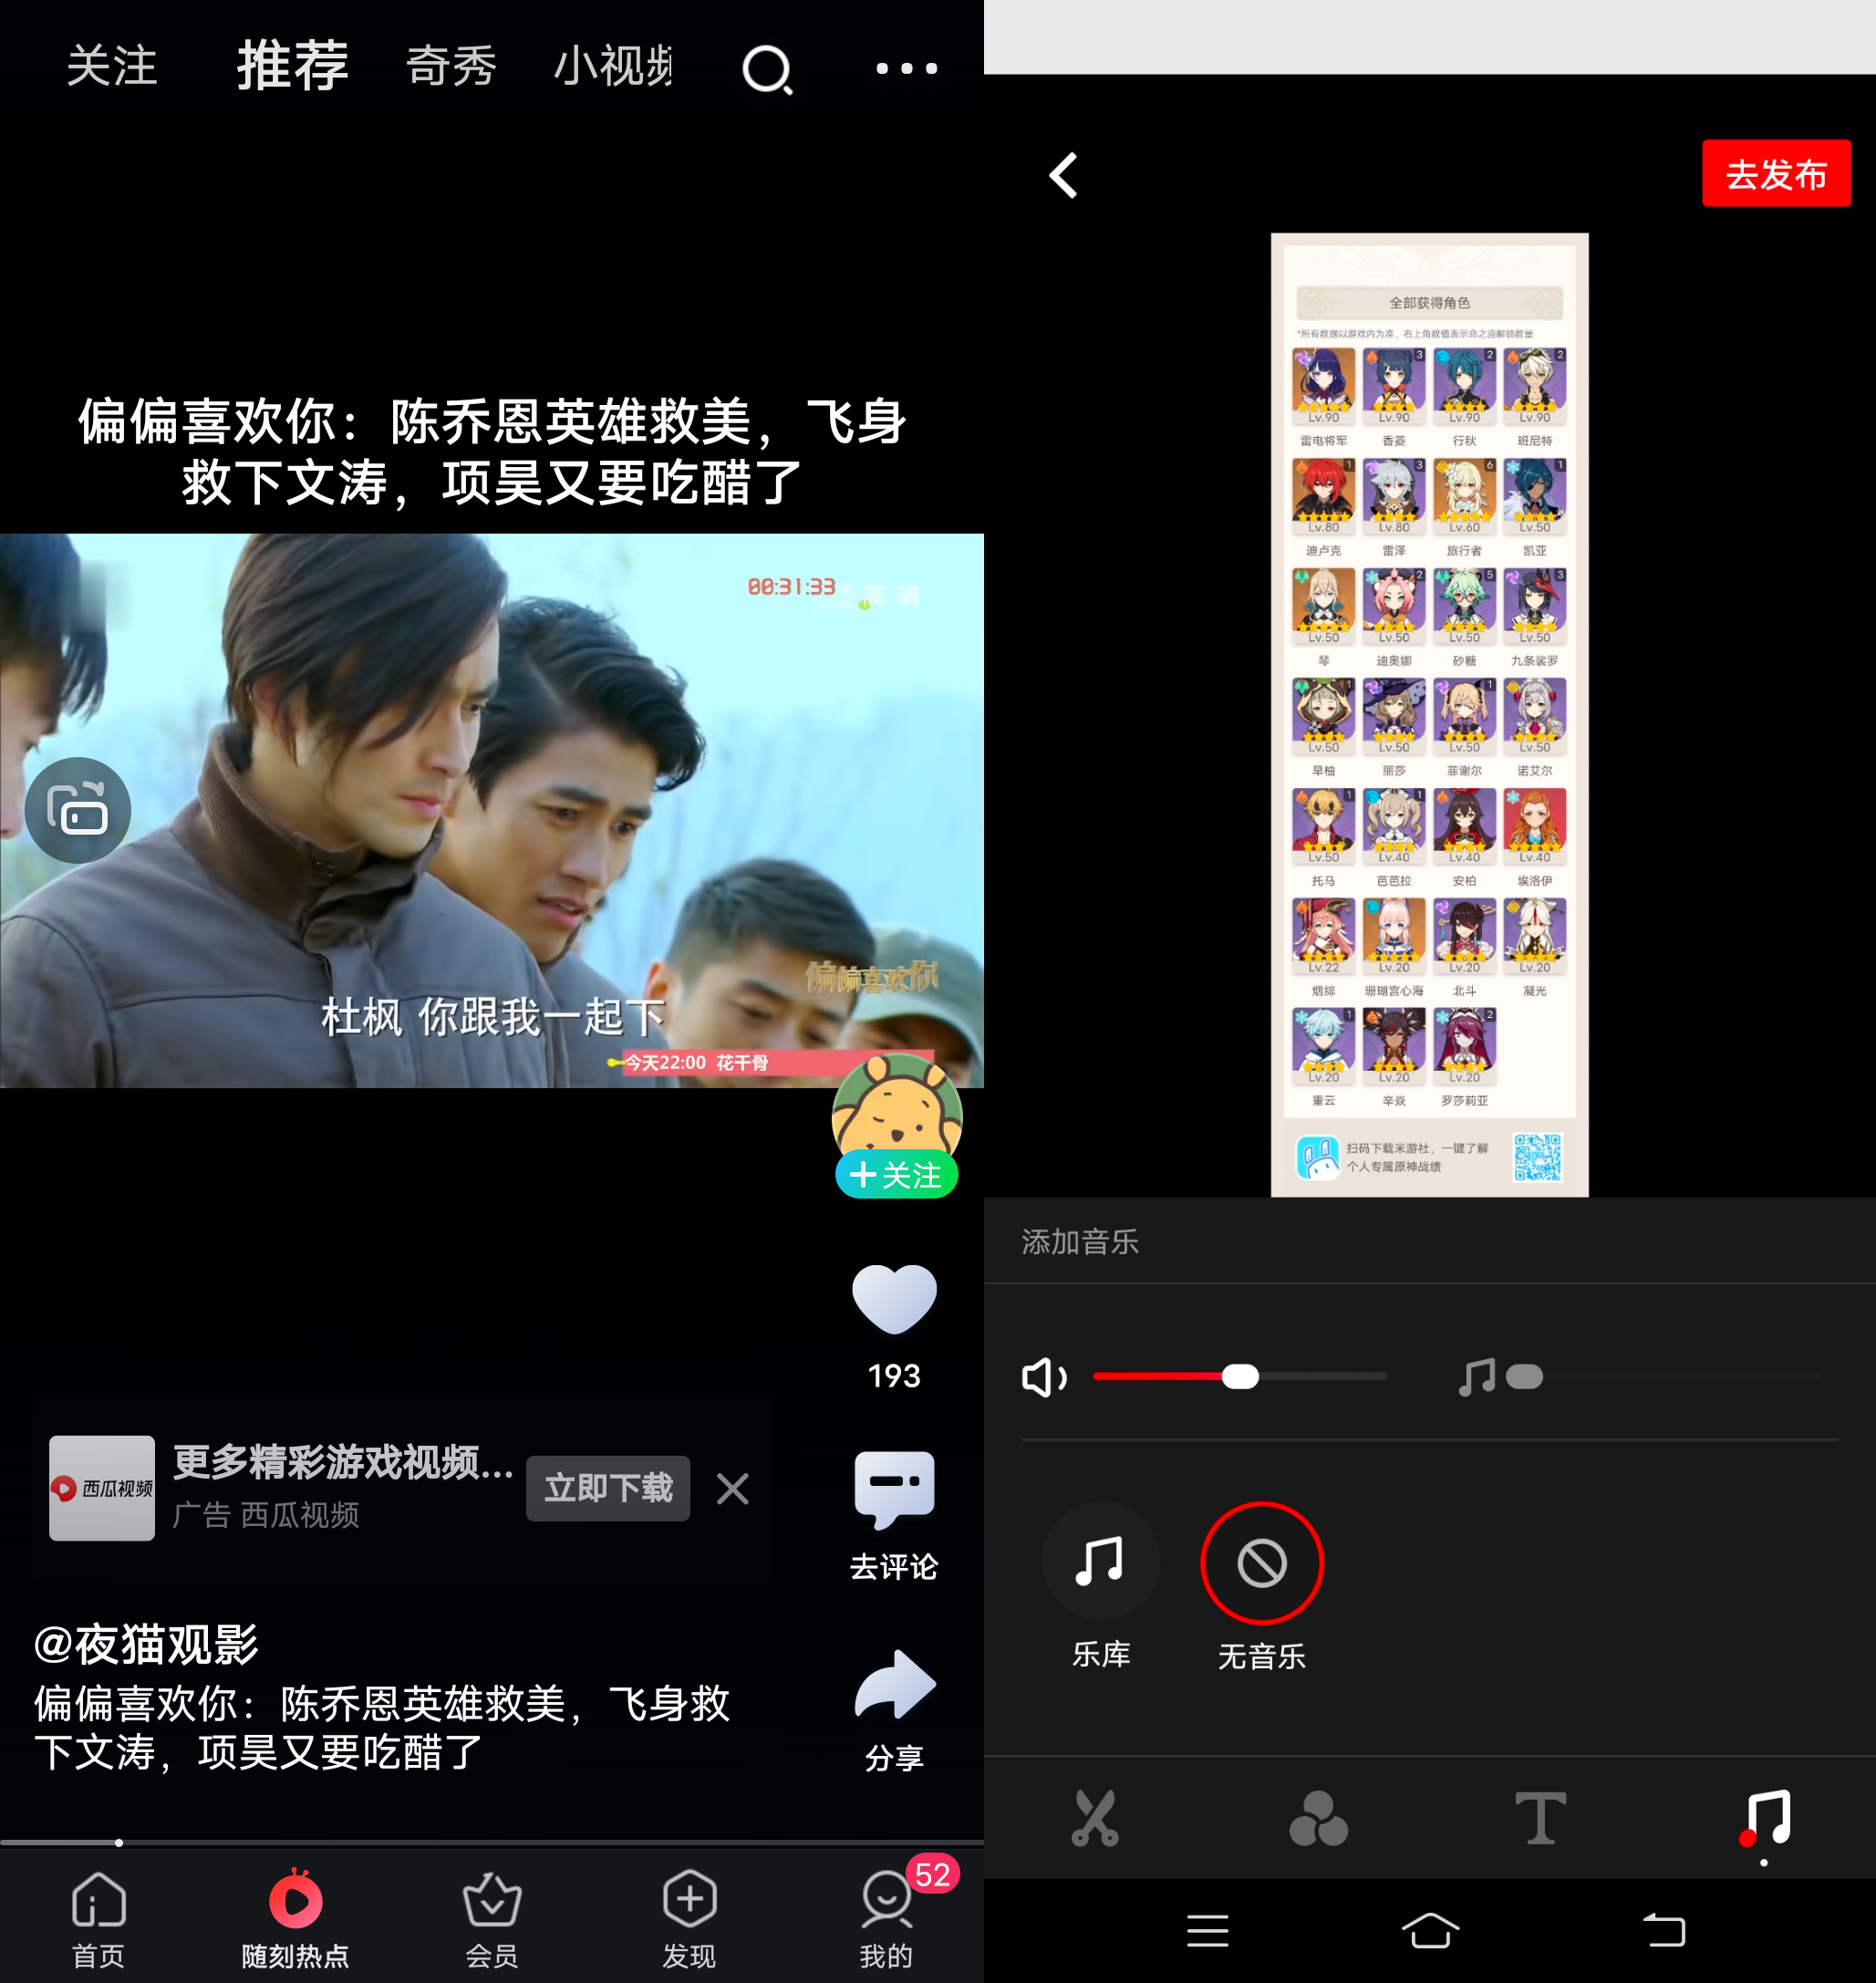Tap the screen rotate icon on video
The height and width of the screenshot is (1983, 1876).
[x=78, y=809]
